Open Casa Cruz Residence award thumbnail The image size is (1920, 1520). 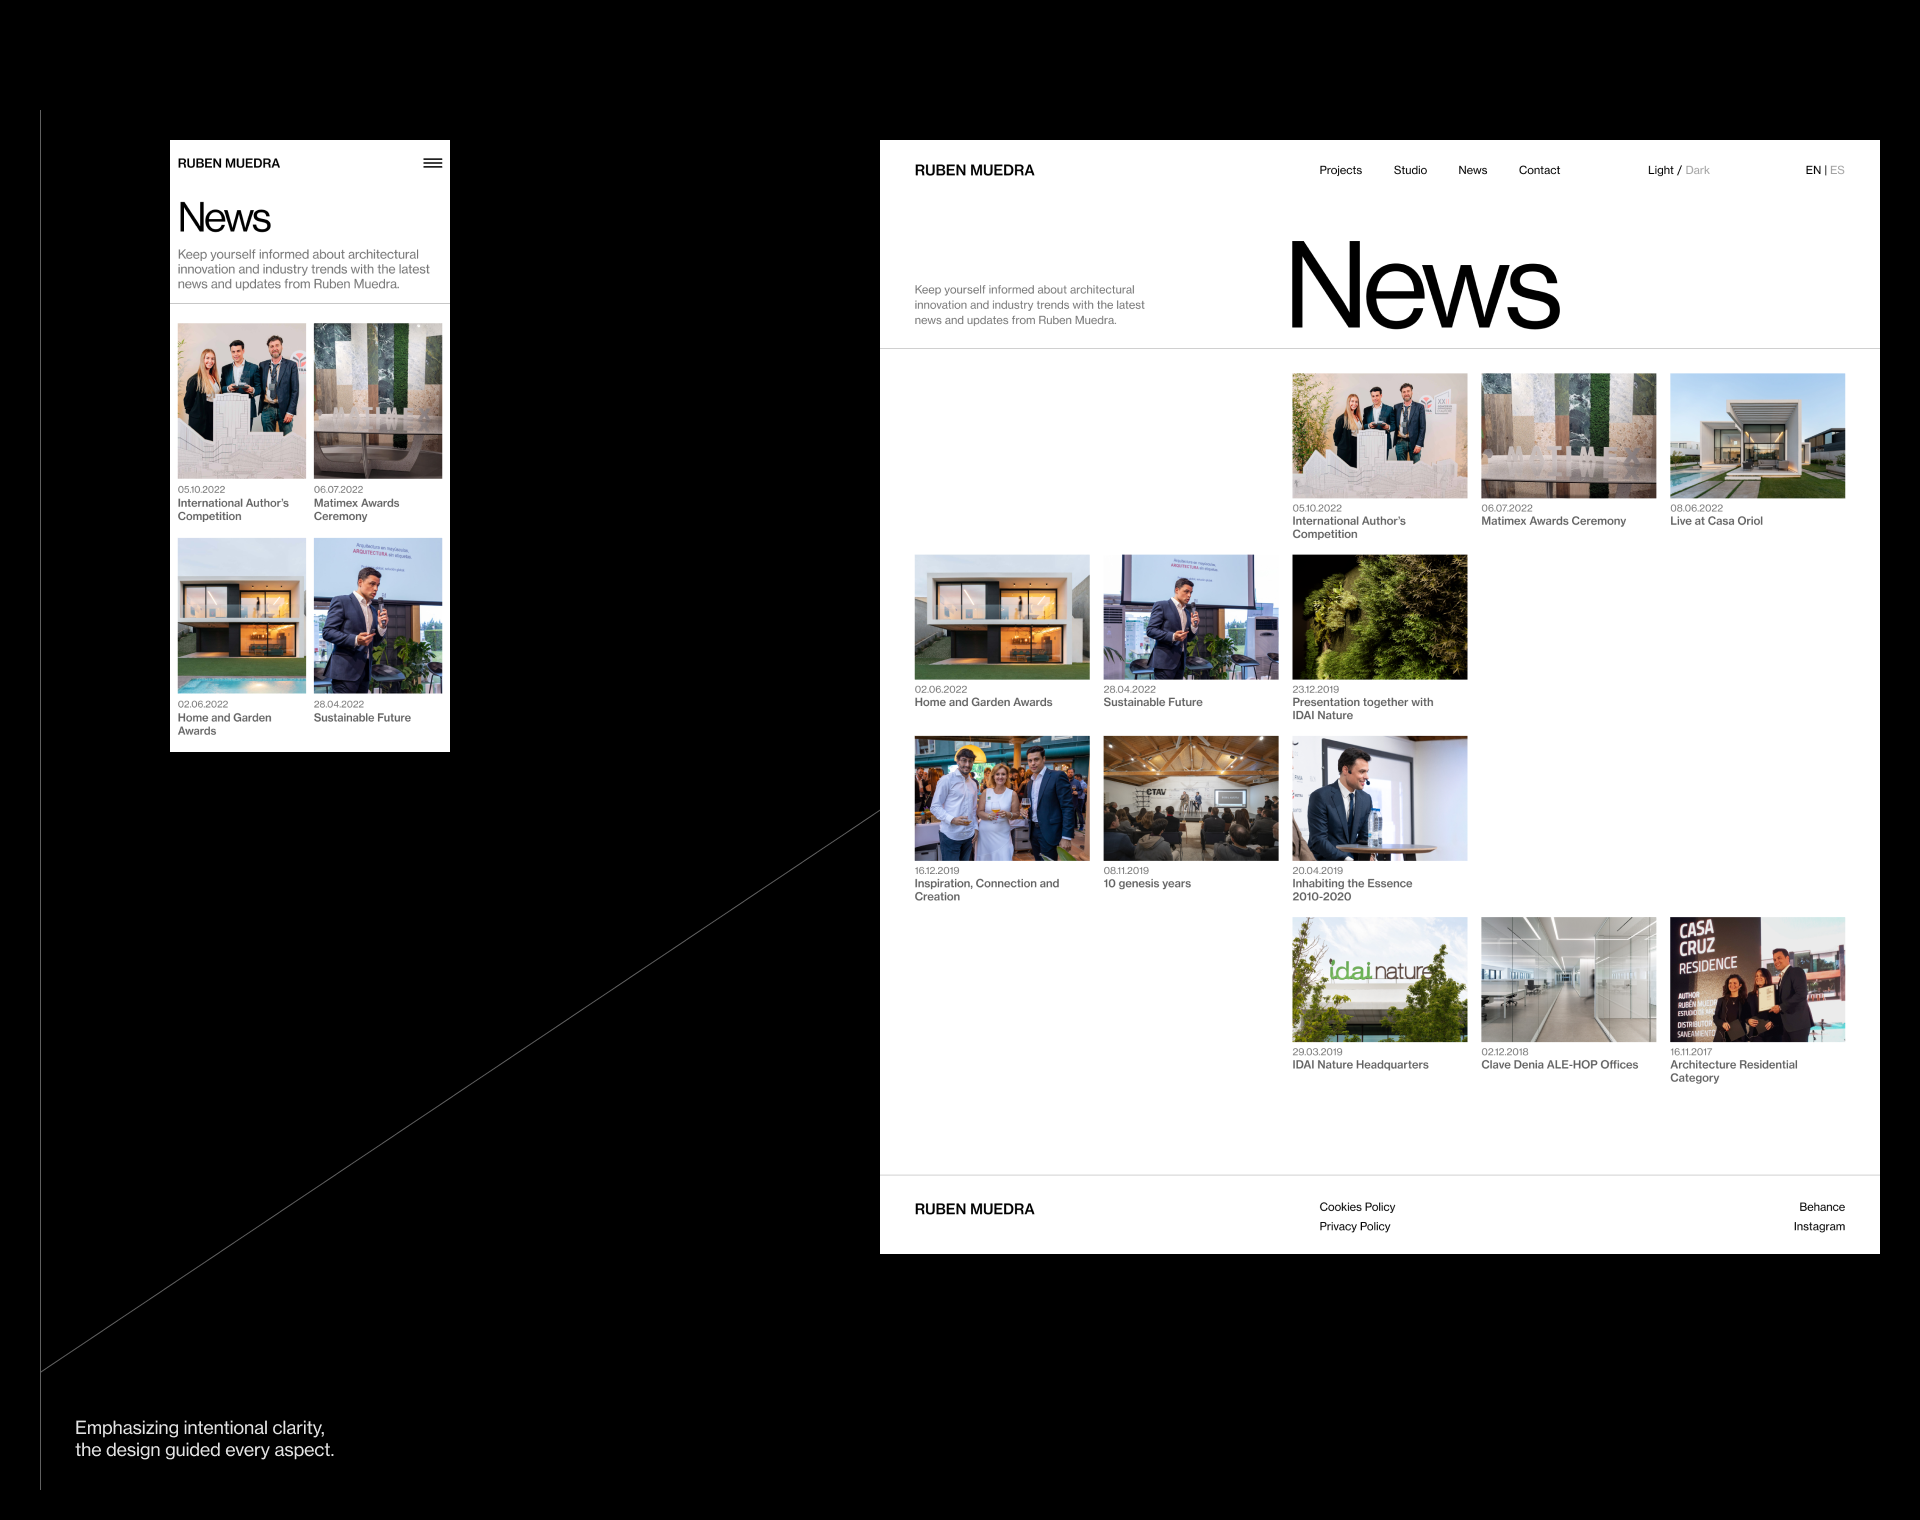click(x=1757, y=979)
